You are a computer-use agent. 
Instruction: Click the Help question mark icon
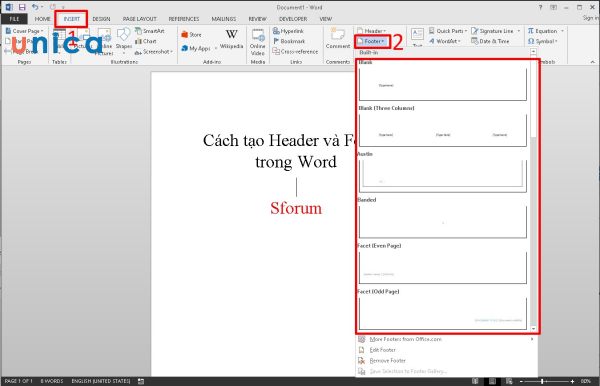tap(540, 7)
